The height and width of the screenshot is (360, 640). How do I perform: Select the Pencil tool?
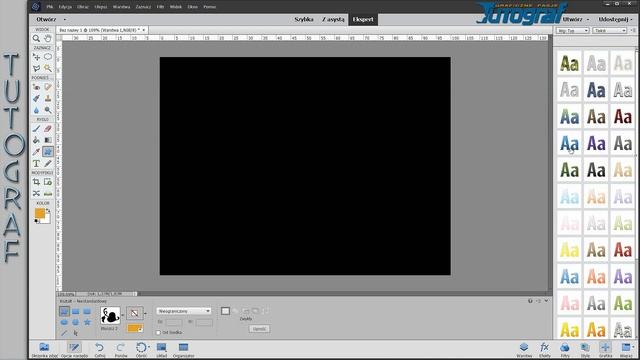pos(48,163)
